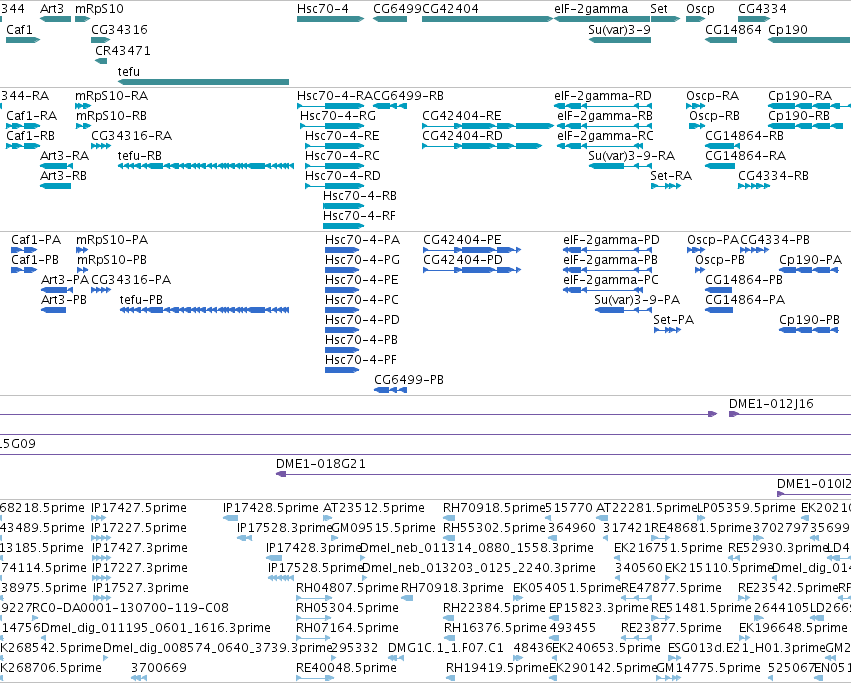Click EST RH04807.5prime
The image size is (851, 683).
[313, 598]
